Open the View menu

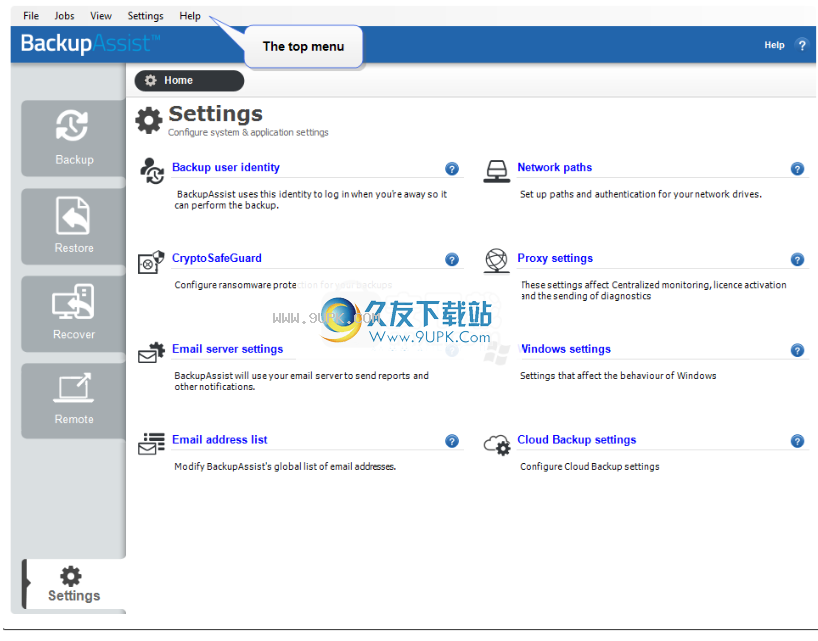click(101, 16)
